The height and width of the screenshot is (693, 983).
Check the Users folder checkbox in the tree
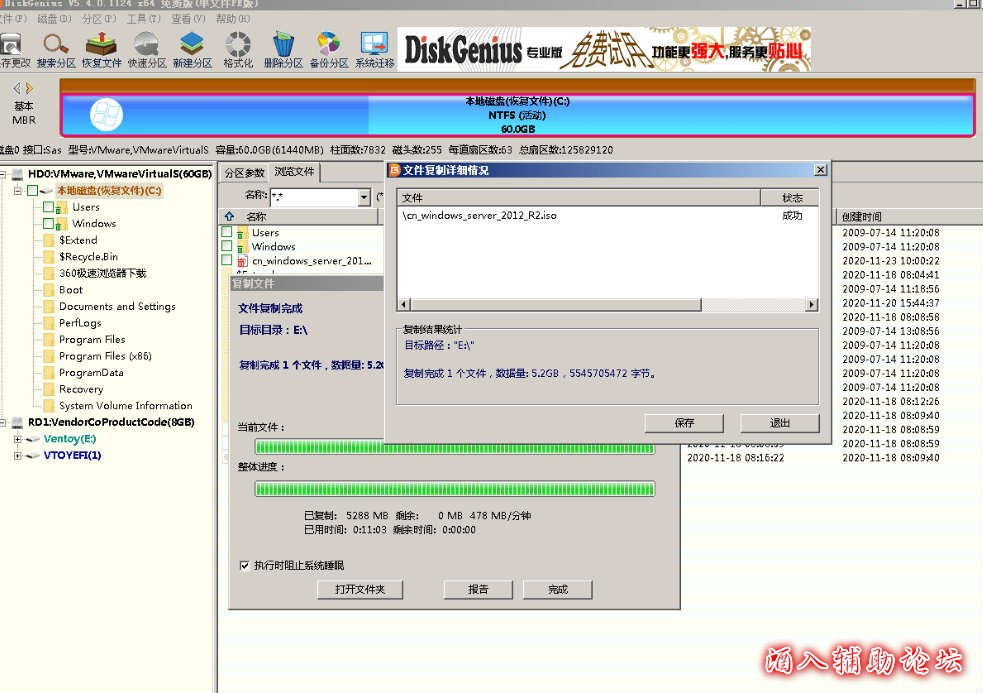(48, 207)
